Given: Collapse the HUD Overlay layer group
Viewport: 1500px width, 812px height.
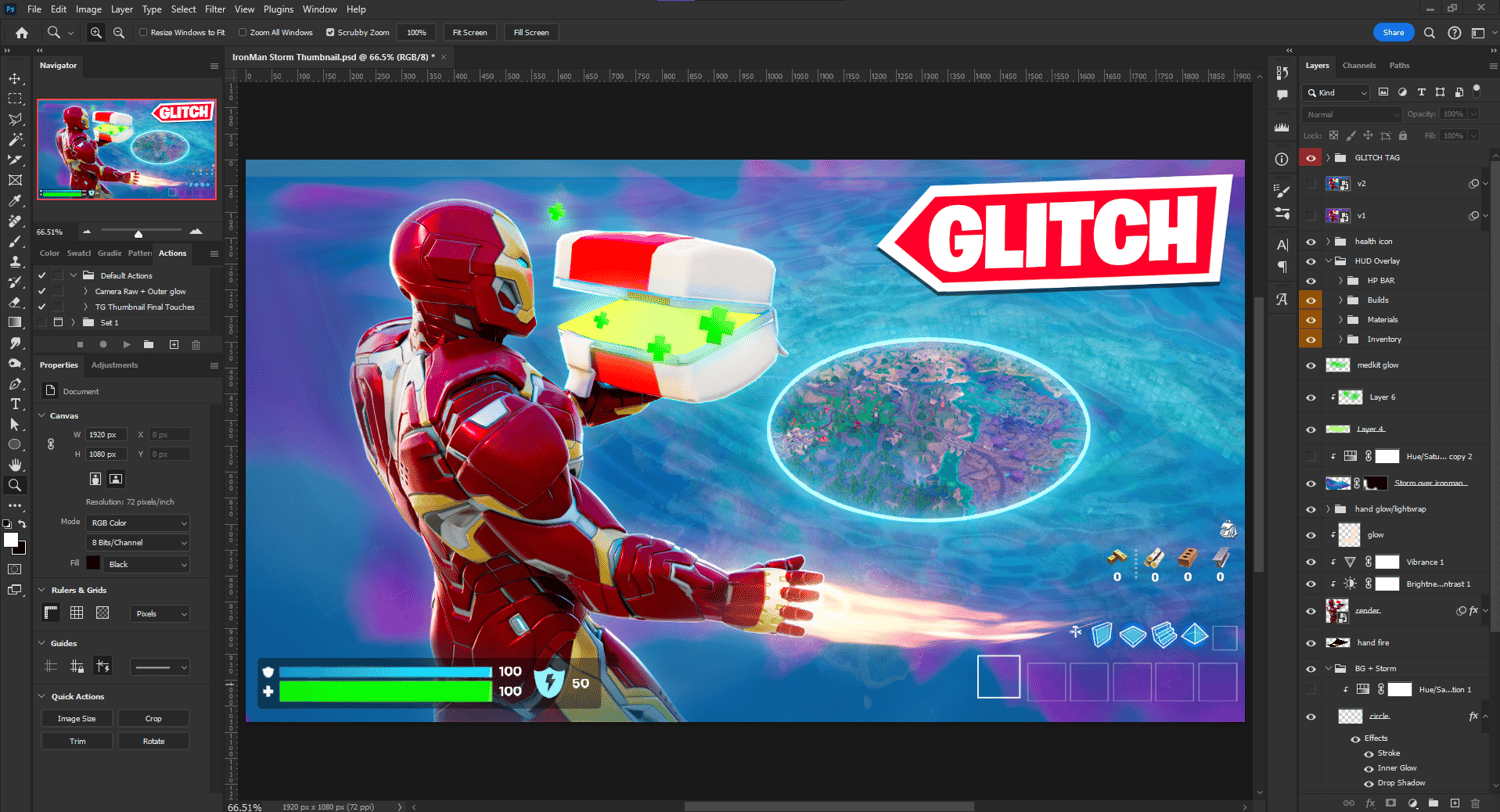Looking at the screenshot, I should 1329,261.
